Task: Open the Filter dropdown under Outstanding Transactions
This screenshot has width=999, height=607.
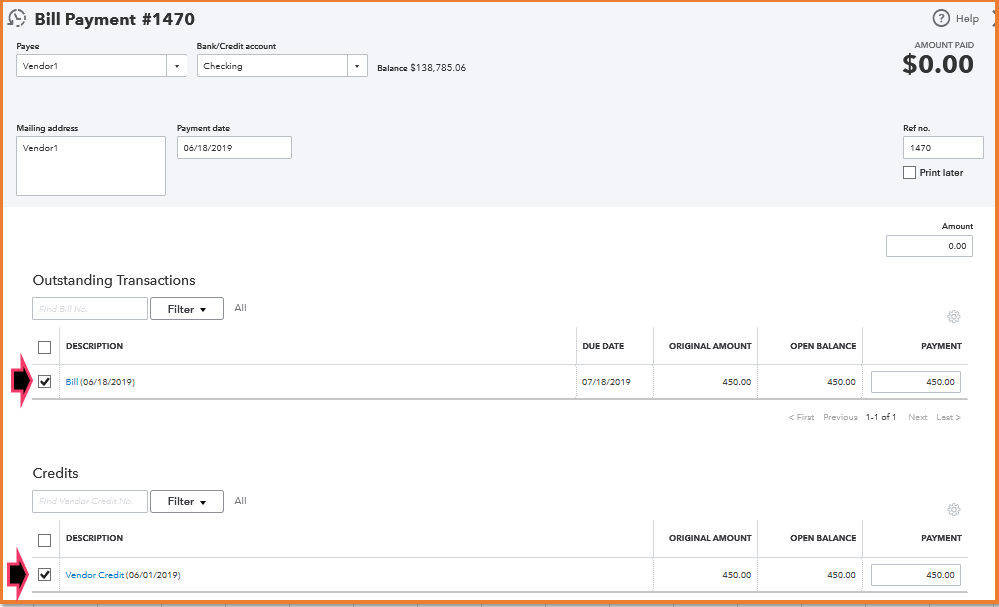Action: point(187,309)
